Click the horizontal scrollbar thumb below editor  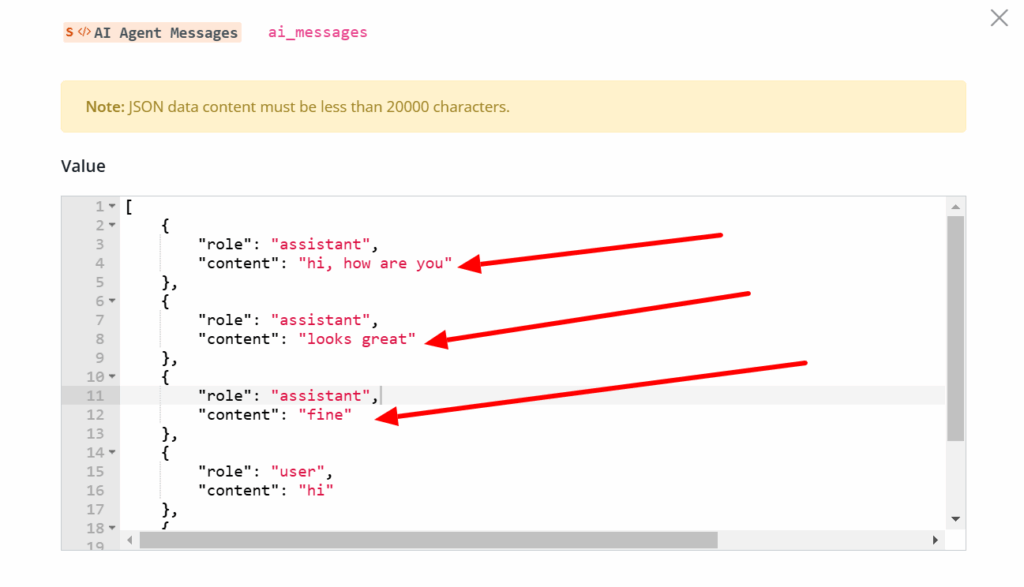[428, 540]
